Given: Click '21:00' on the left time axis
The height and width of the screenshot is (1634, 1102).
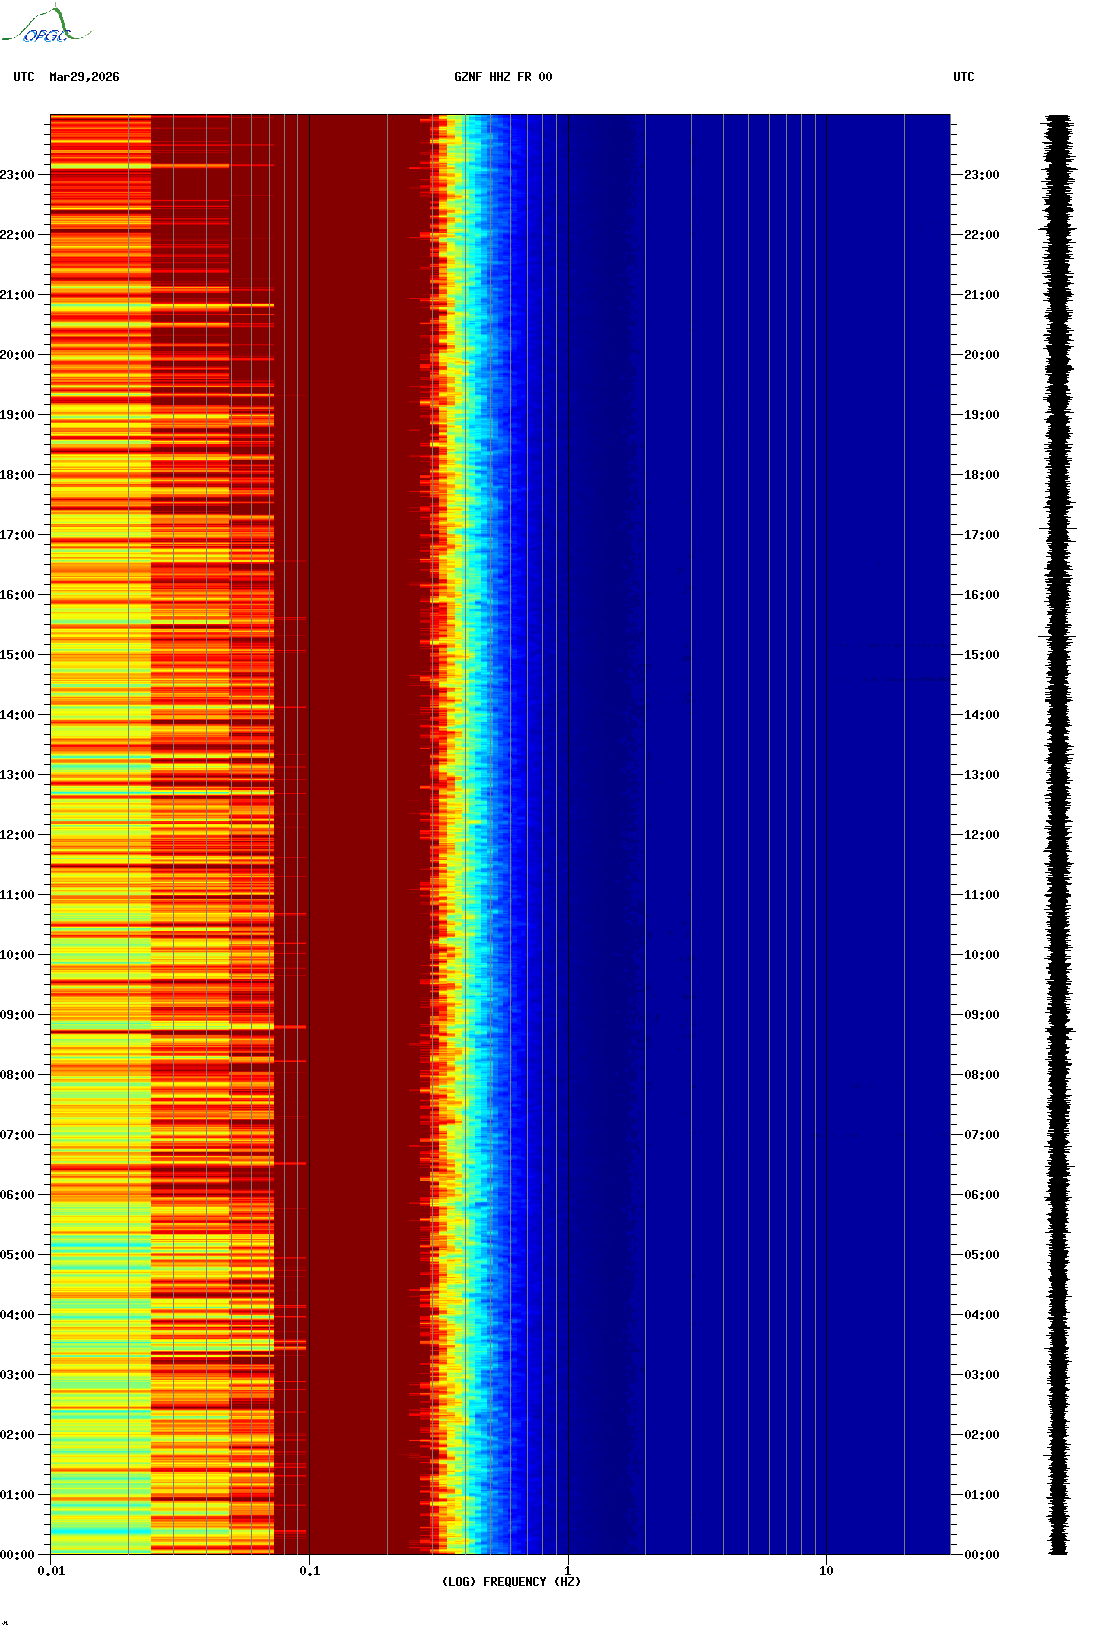Looking at the screenshot, I should [x=17, y=295].
